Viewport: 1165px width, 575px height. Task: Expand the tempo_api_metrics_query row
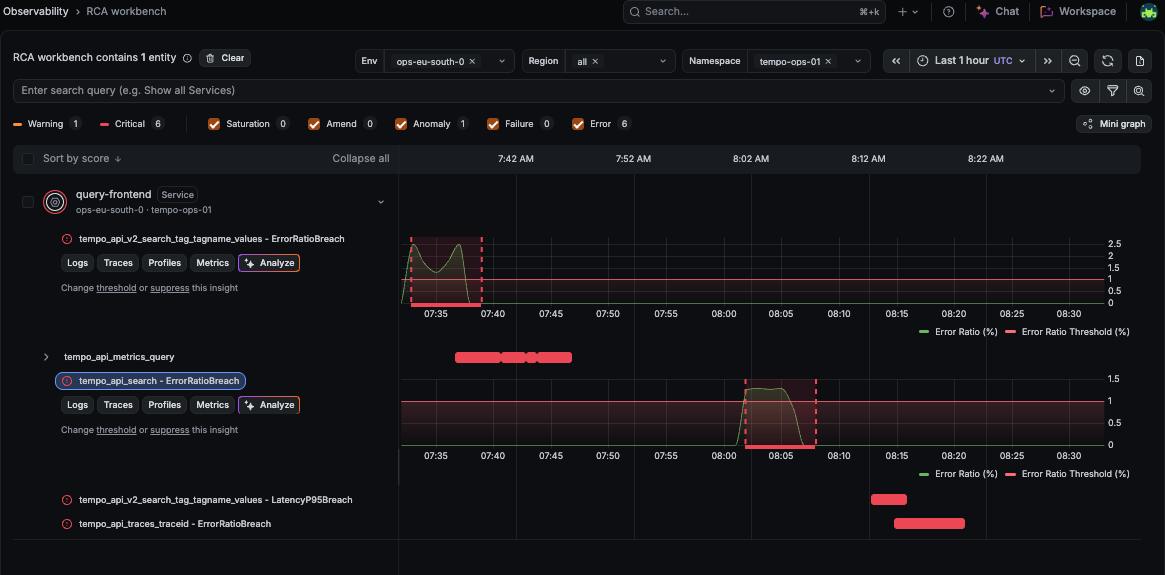pyautogui.click(x=46, y=357)
